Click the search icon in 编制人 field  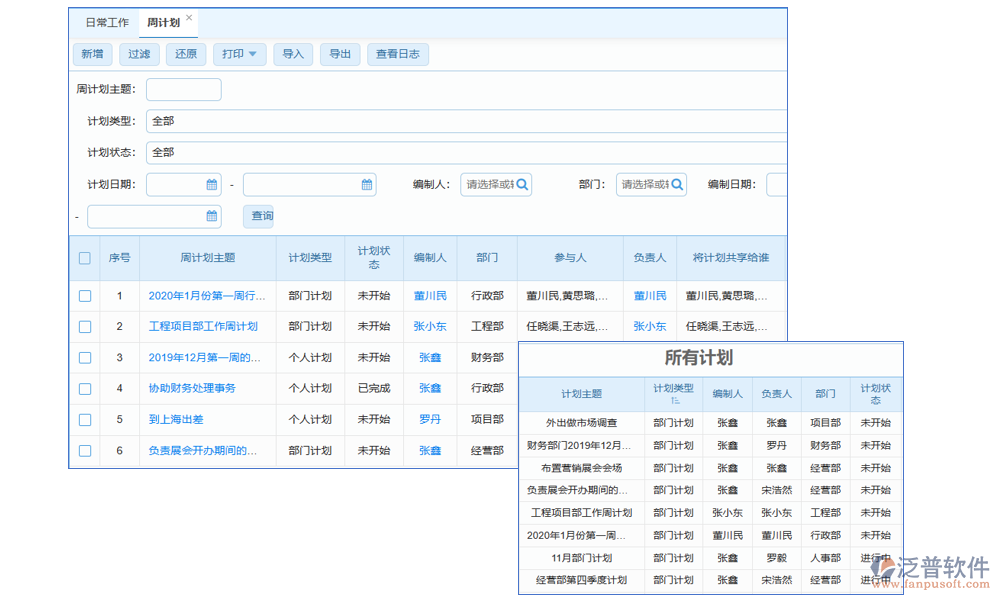click(522, 185)
